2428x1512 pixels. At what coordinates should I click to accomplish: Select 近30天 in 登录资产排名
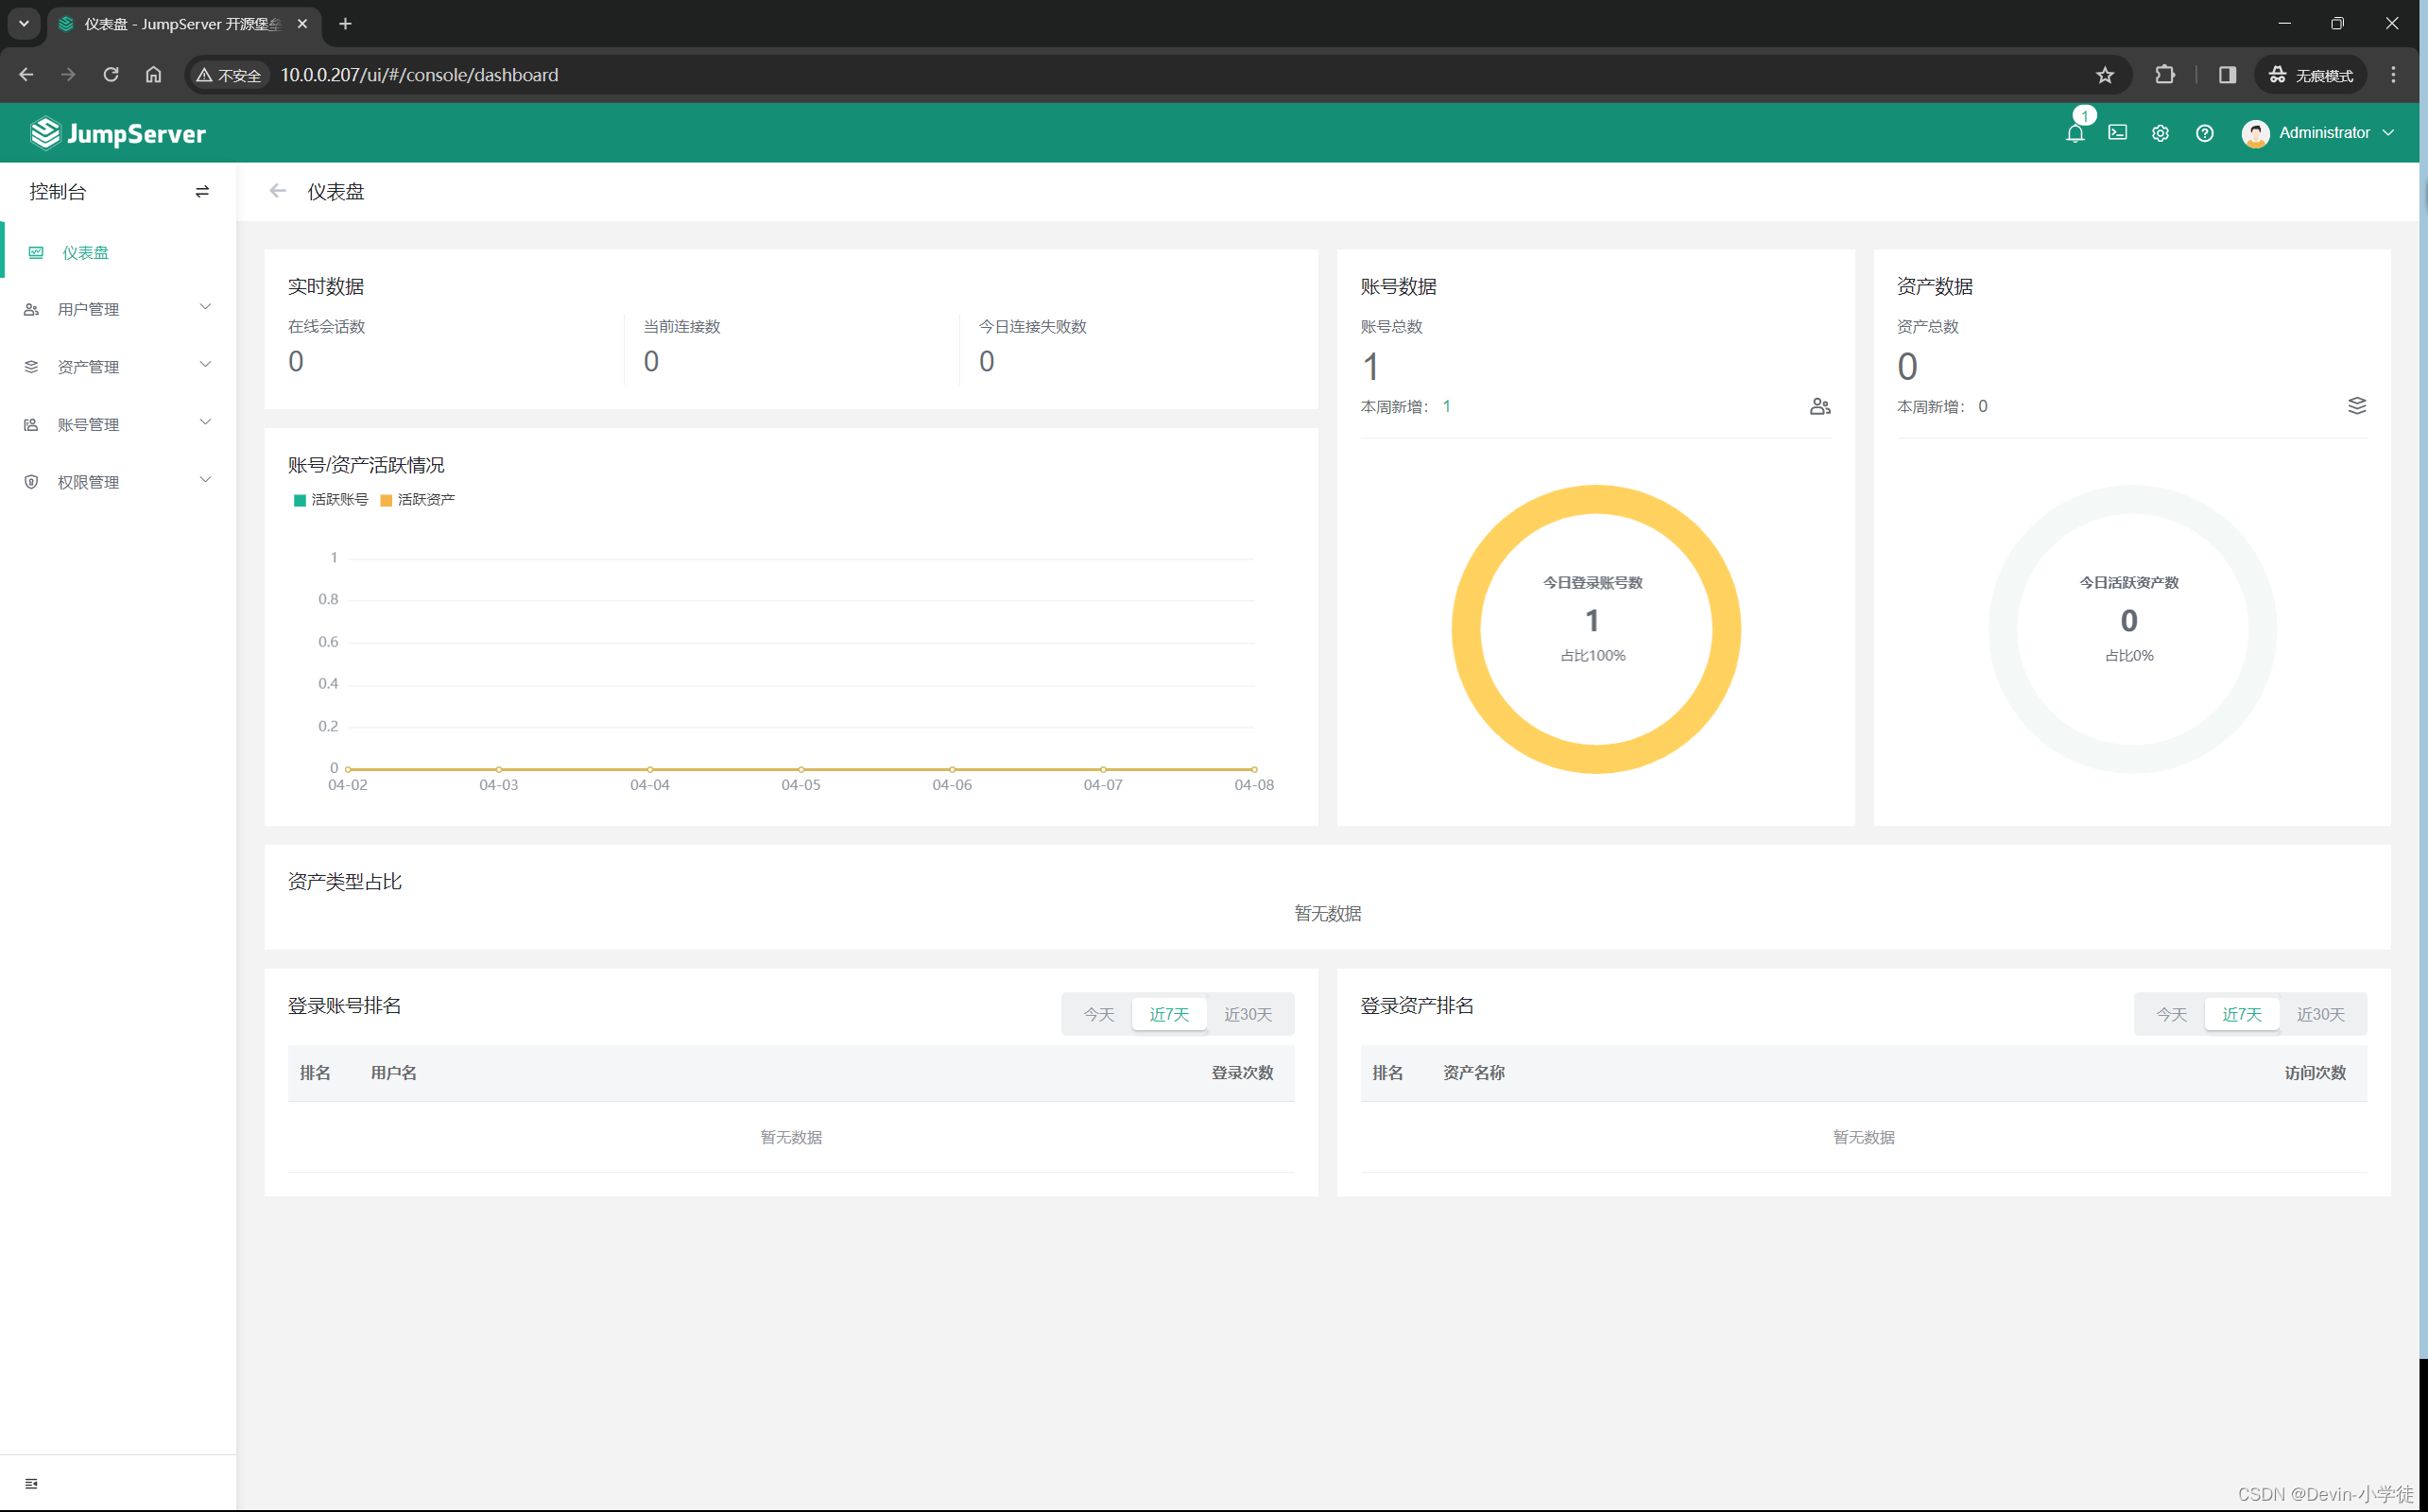tap(2320, 1014)
